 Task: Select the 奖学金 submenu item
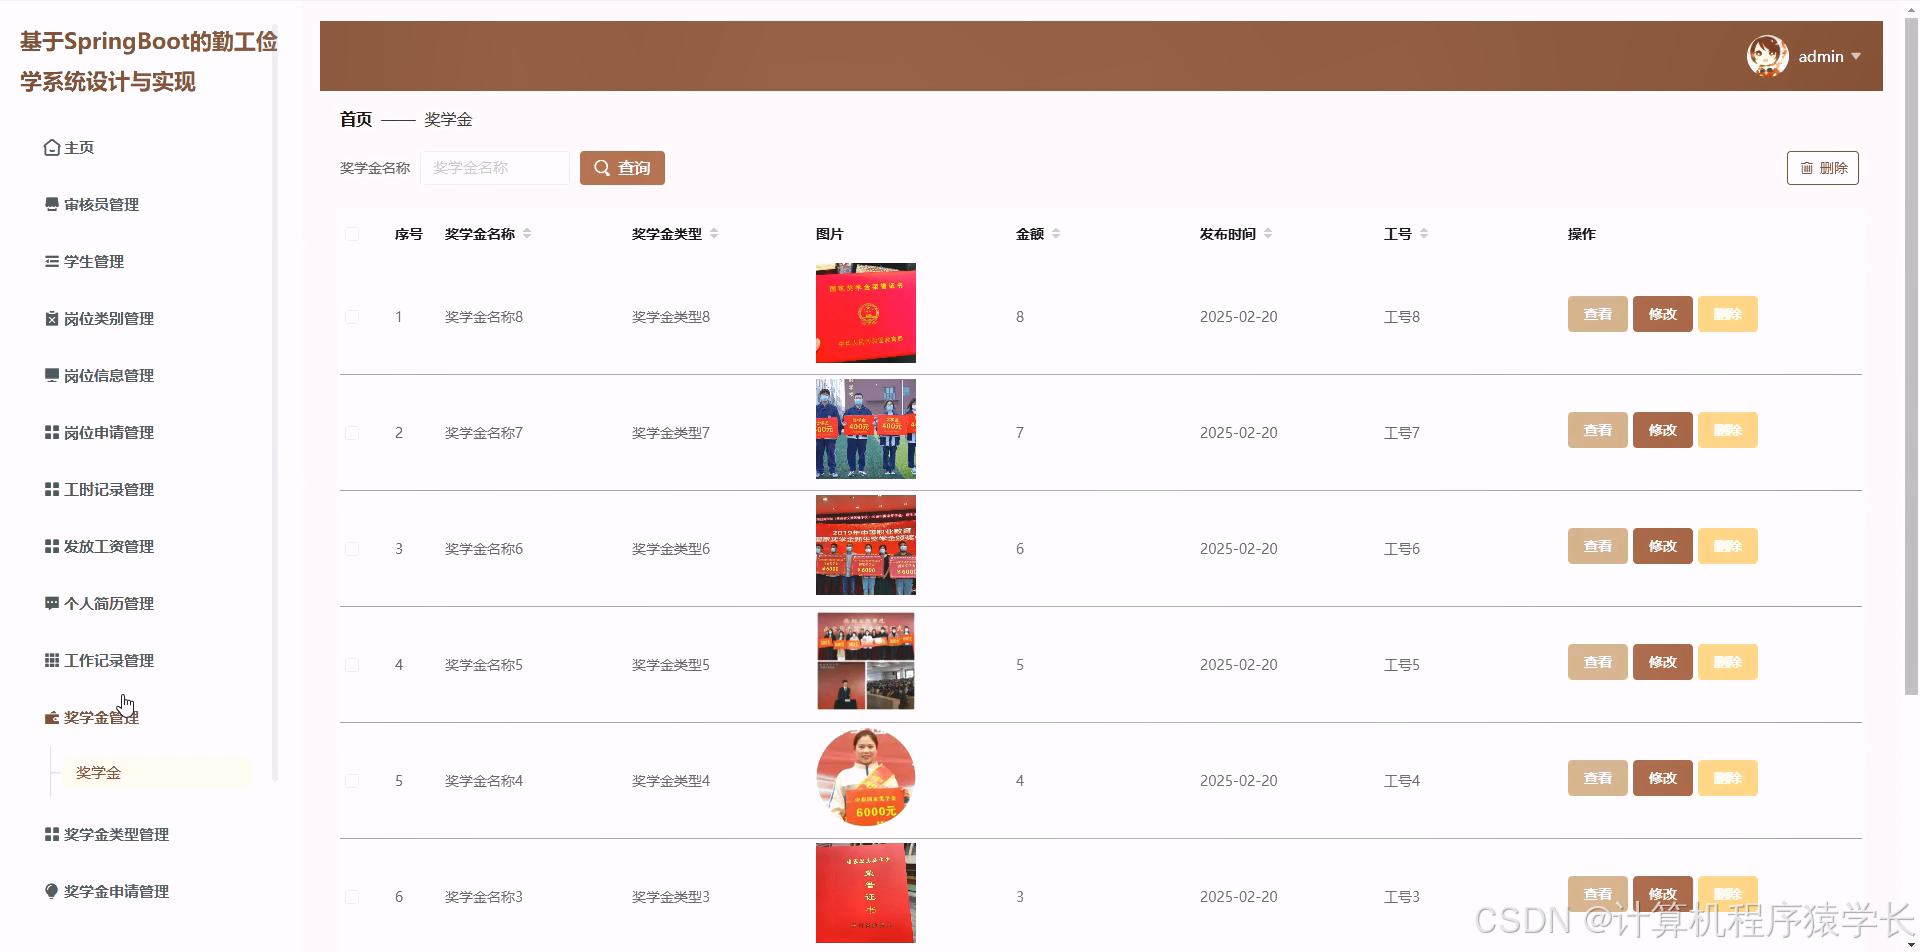click(x=157, y=773)
